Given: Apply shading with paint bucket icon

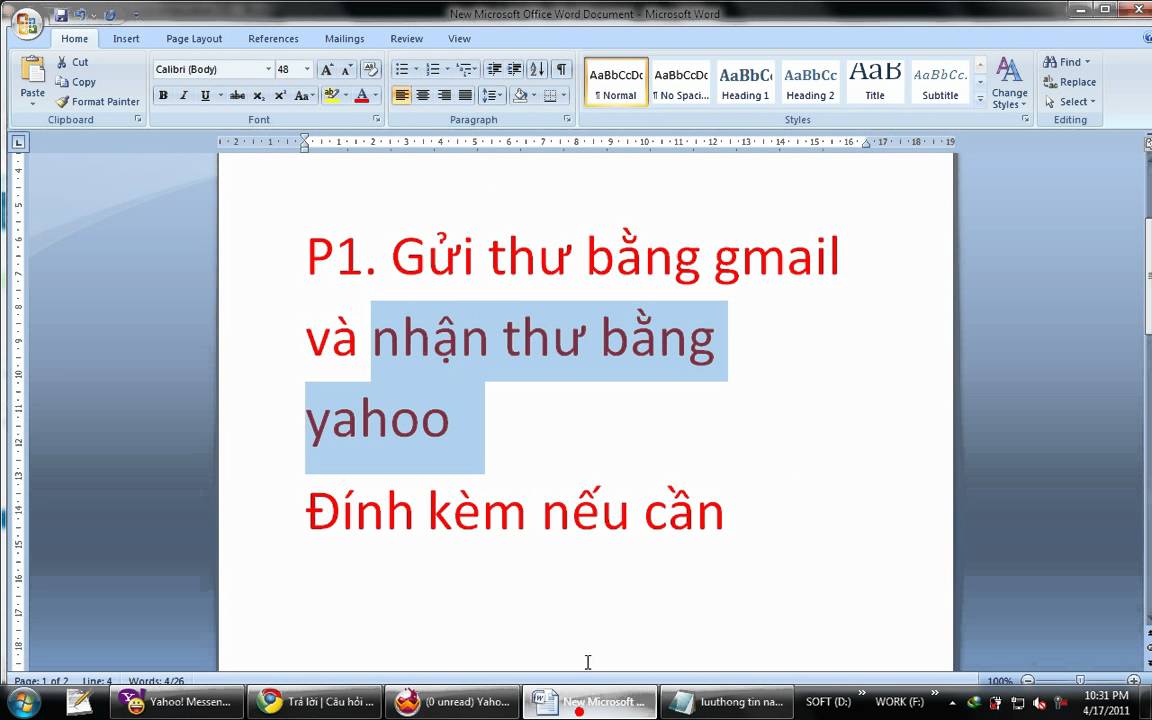Looking at the screenshot, I should (x=520, y=96).
